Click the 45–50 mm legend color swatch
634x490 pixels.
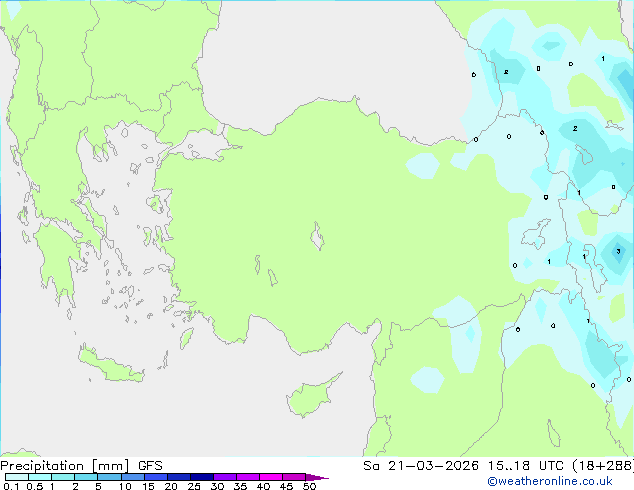tap(294, 477)
